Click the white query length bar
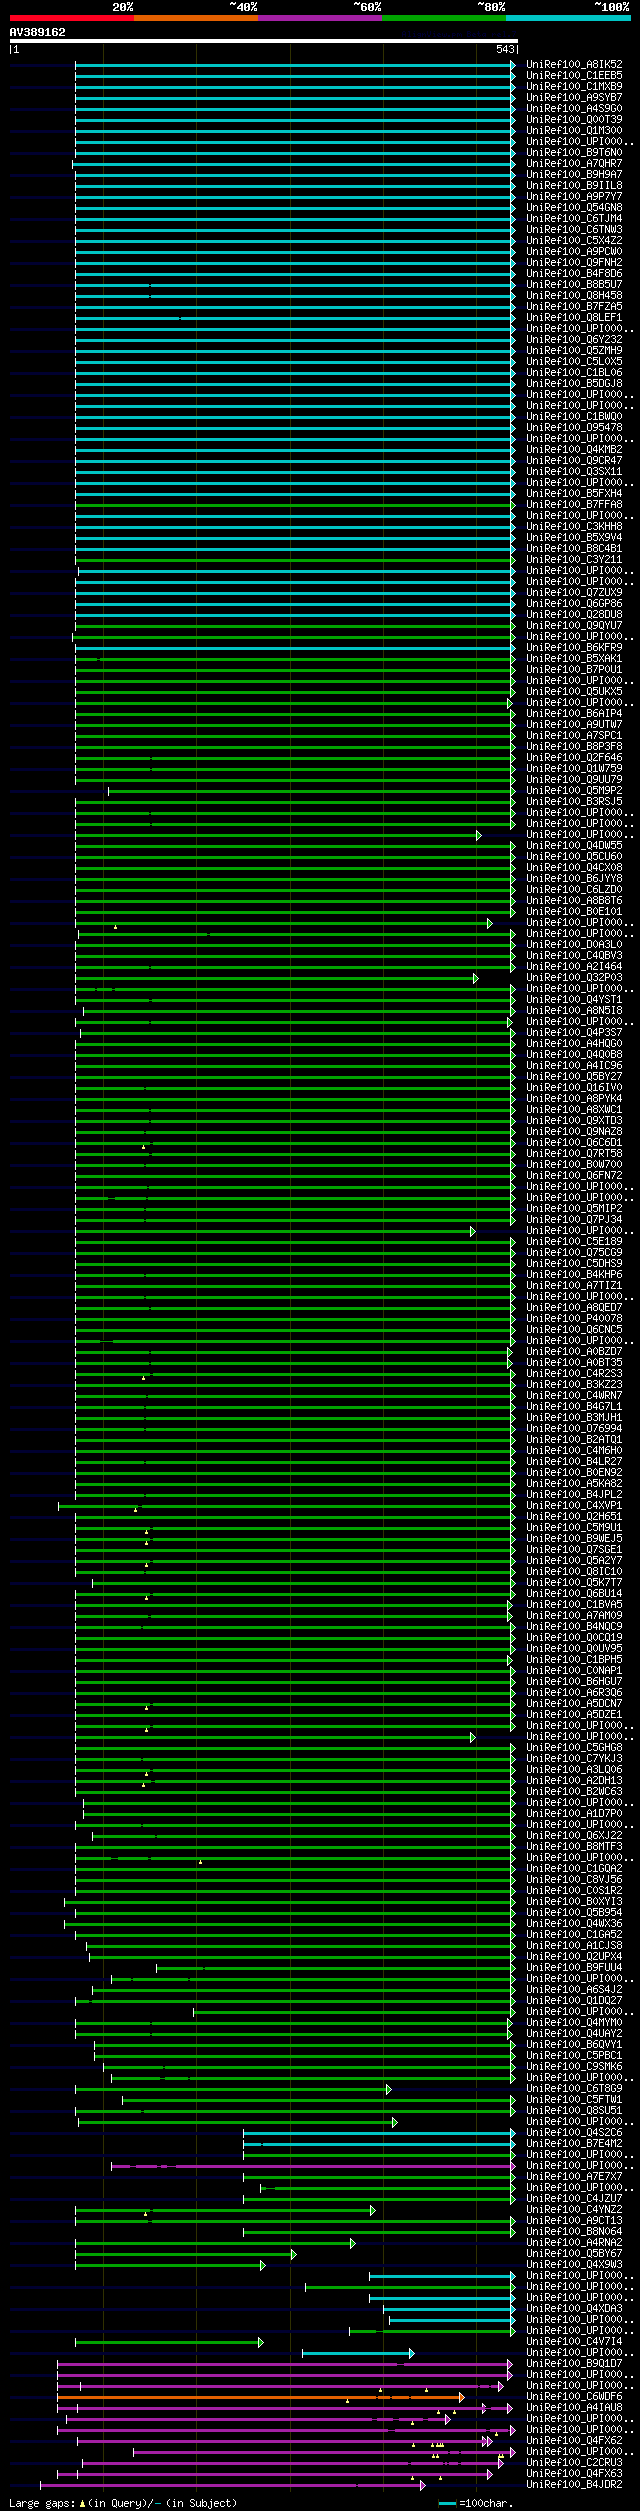This screenshot has height=2511, width=640. point(263,41)
